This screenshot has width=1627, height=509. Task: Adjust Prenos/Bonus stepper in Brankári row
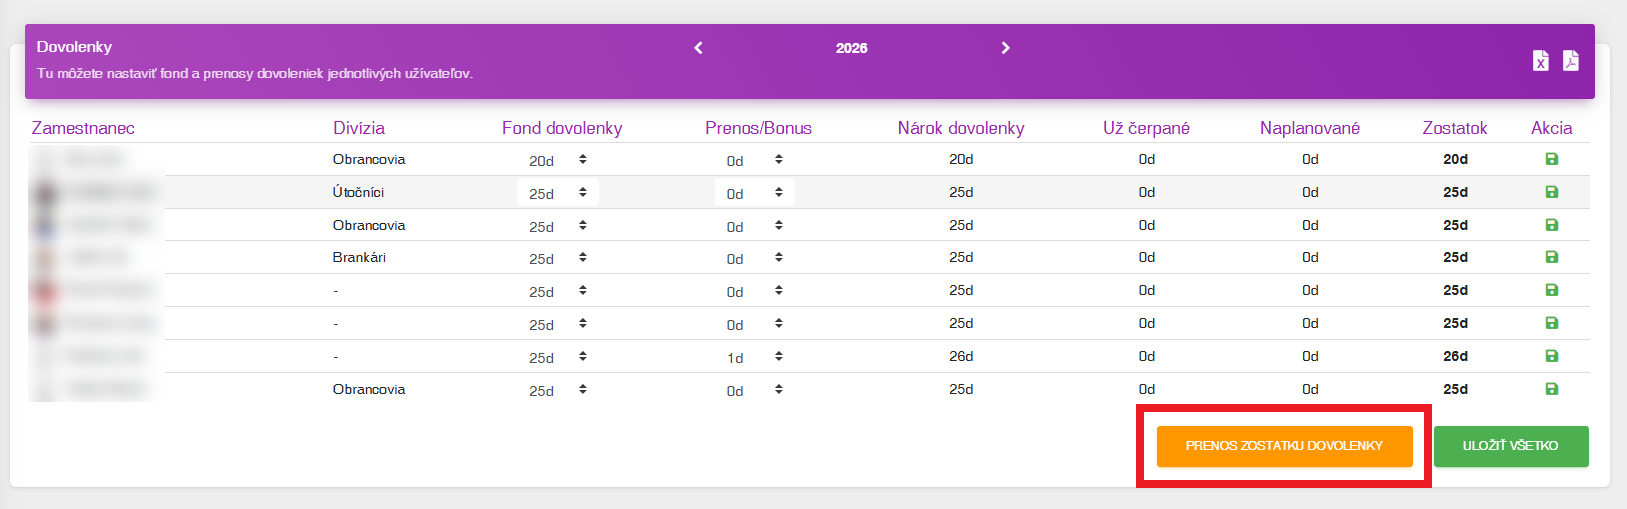click(778, 257)
